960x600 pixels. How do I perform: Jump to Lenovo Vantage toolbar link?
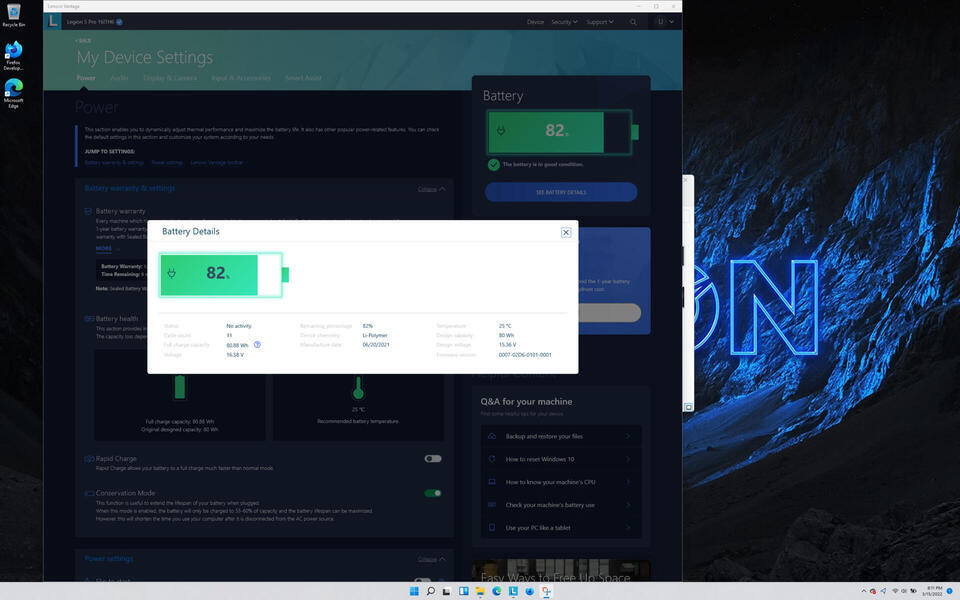coord(217,162)
